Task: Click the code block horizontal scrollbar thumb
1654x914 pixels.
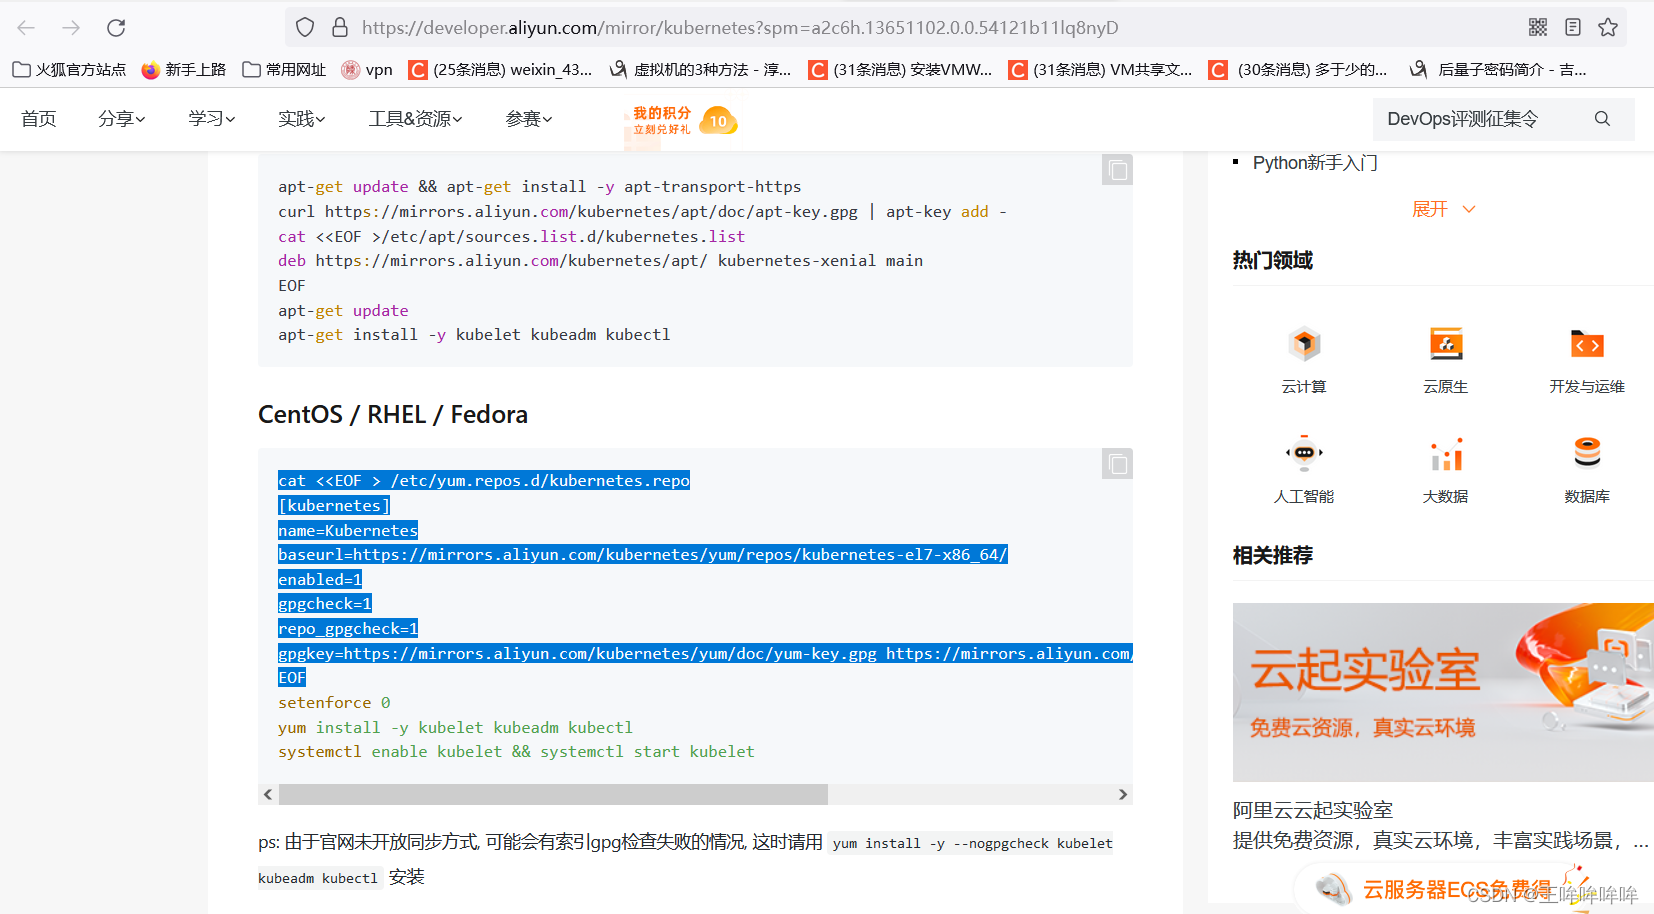Action: pyautogui.click(x=553, y=794)
